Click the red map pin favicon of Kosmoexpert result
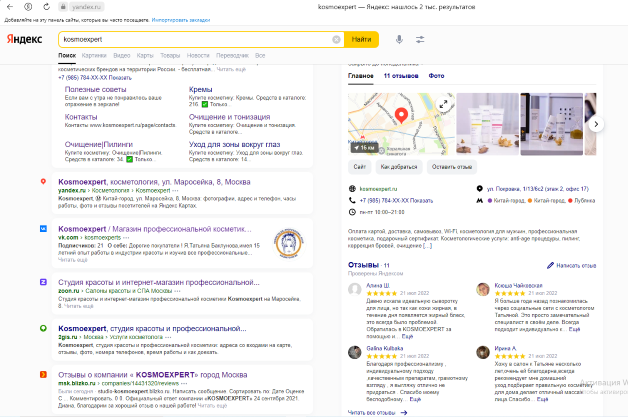This screenshot has width=628, height=417. click(43, 181)
